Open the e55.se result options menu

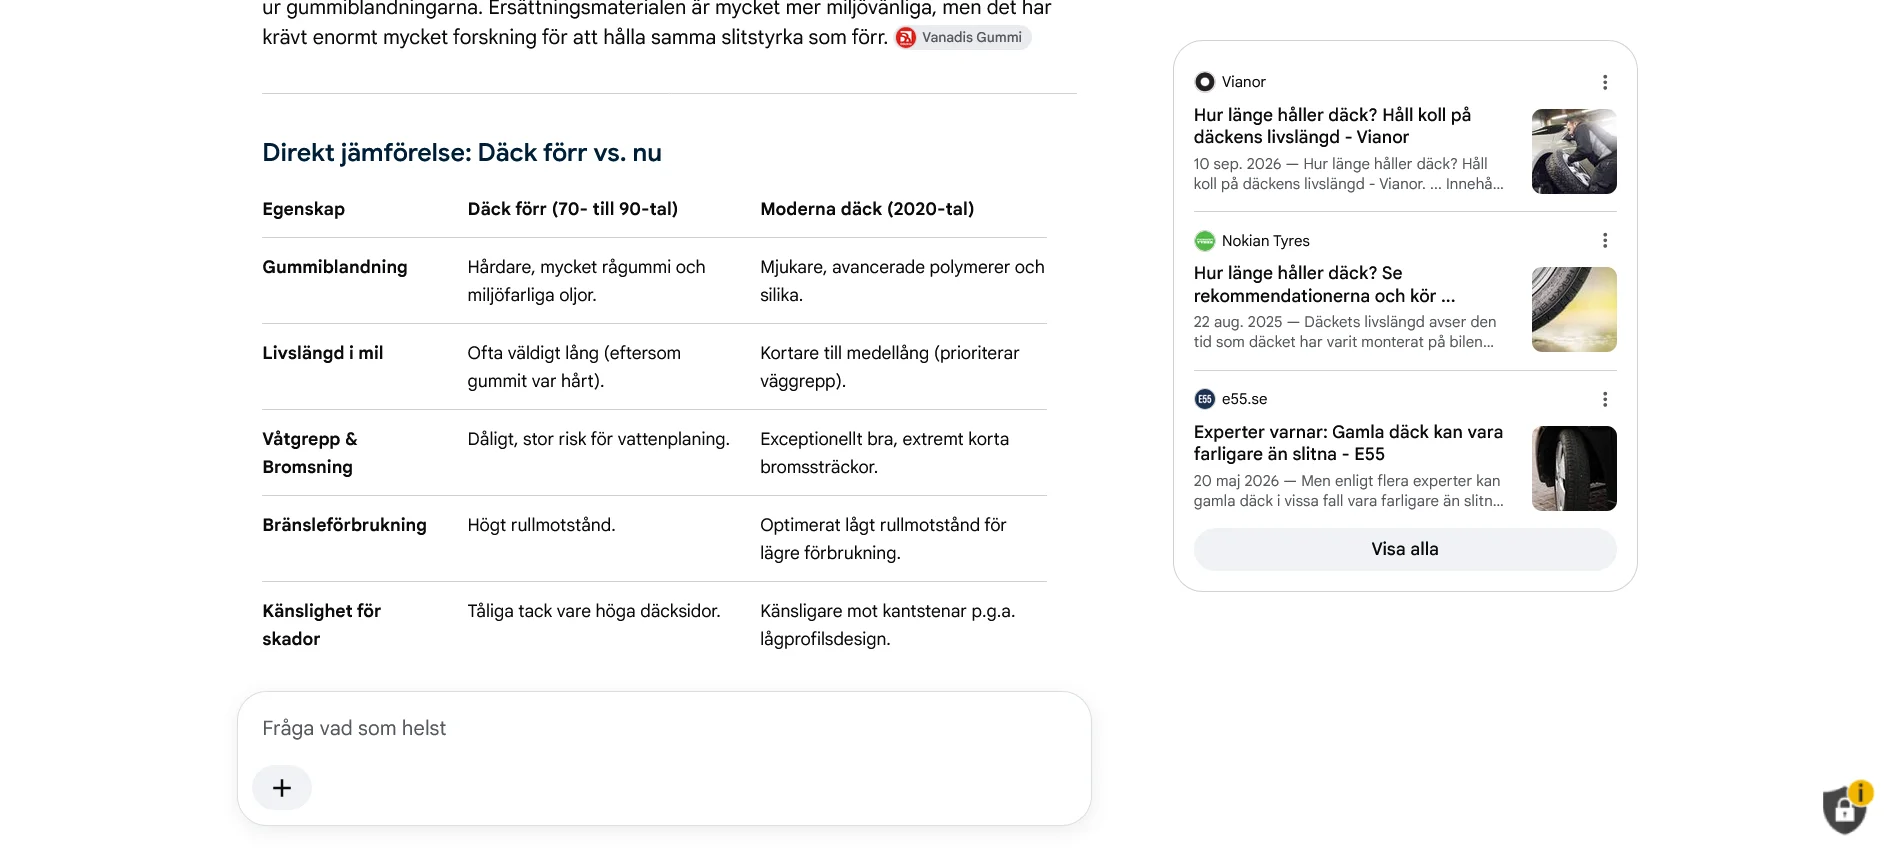pyautogui.click(x=1605, y=399)
